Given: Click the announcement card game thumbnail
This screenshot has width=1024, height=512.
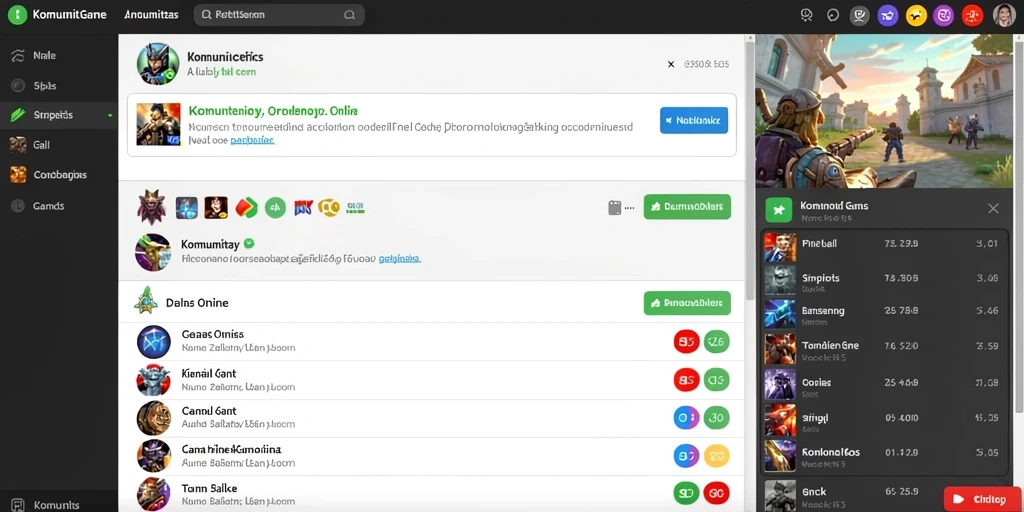Looking at the screenshot, I should tap(159, 124).
